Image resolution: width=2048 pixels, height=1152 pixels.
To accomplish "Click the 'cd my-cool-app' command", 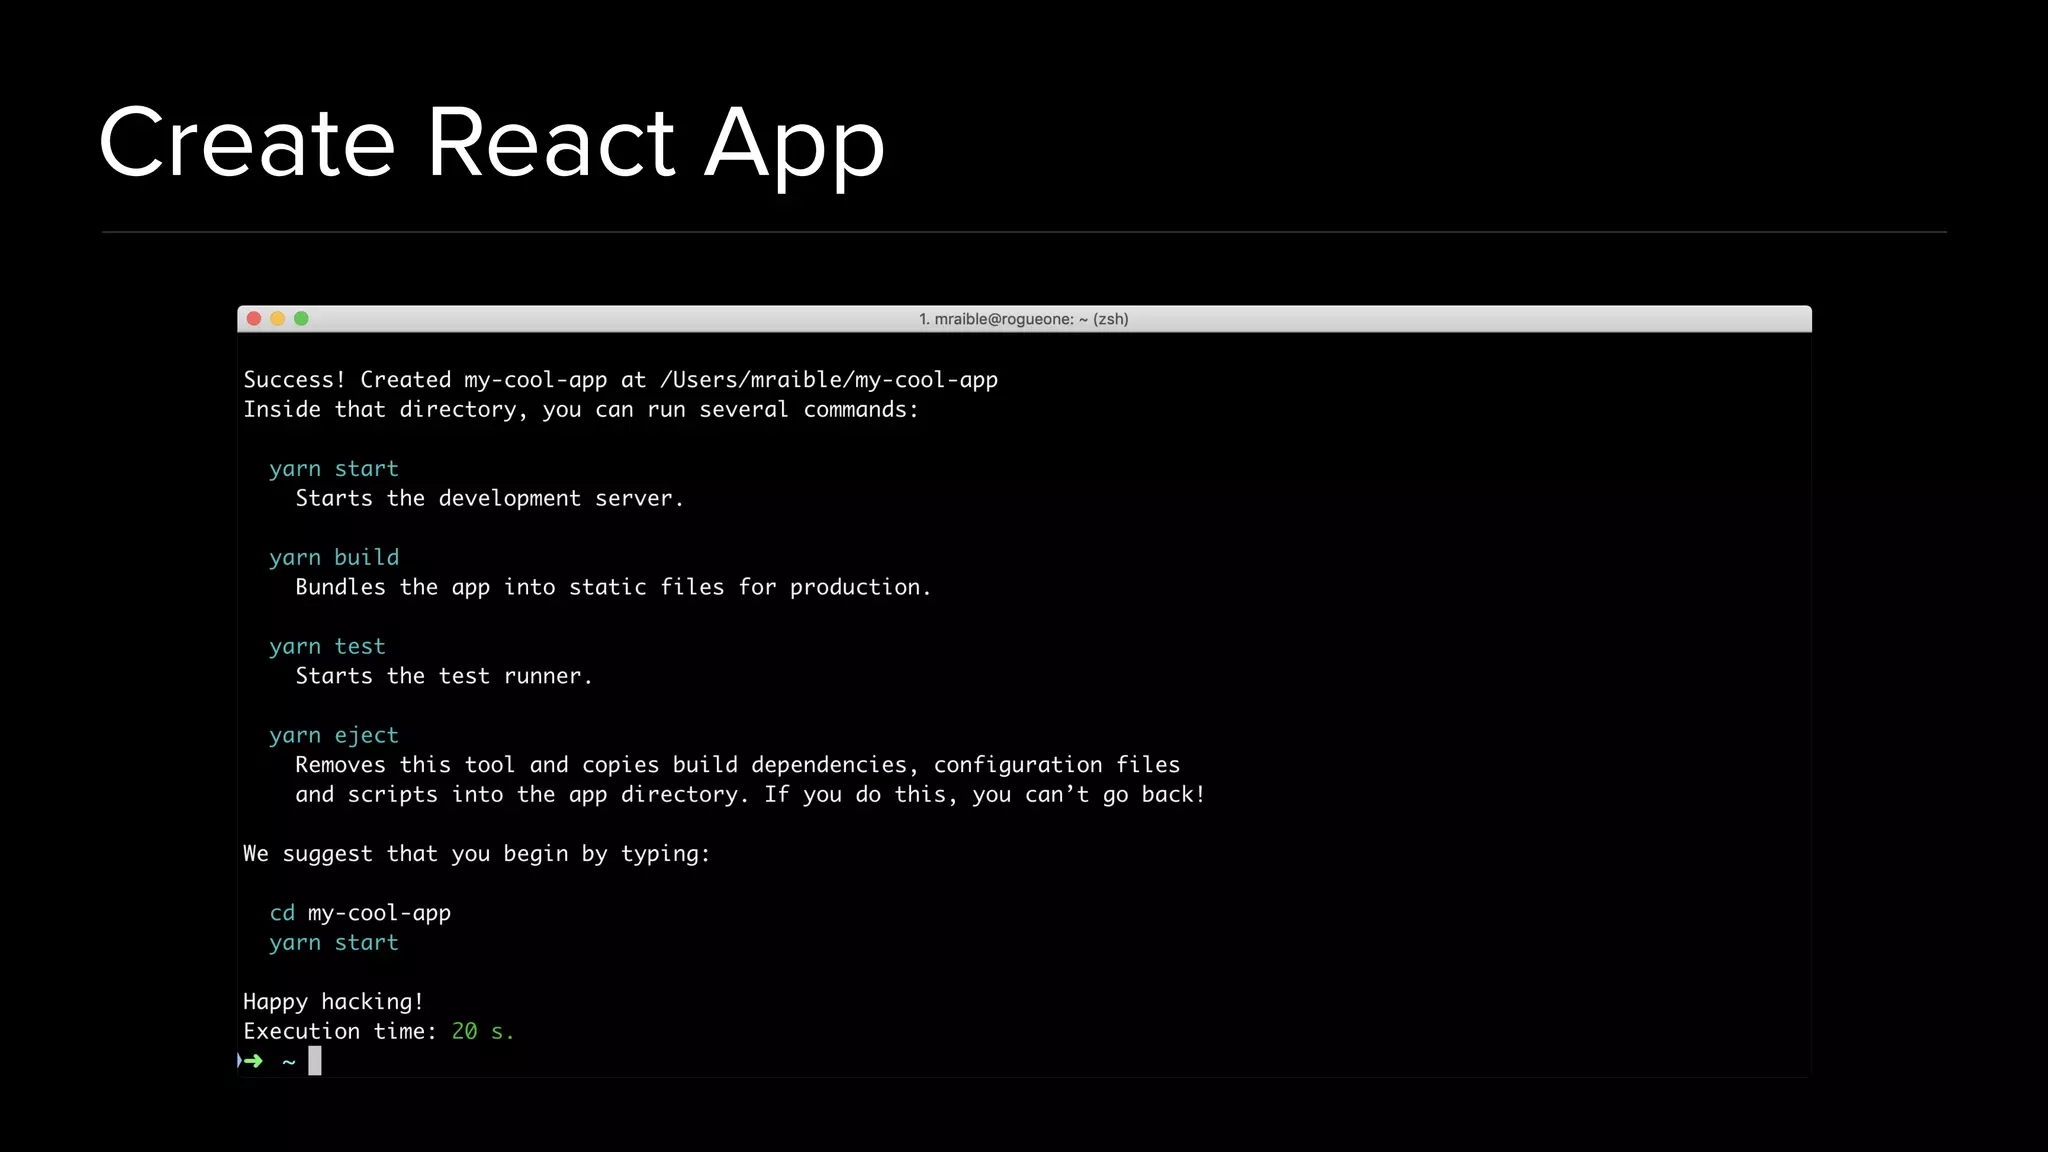I will [x=360, y=913].
